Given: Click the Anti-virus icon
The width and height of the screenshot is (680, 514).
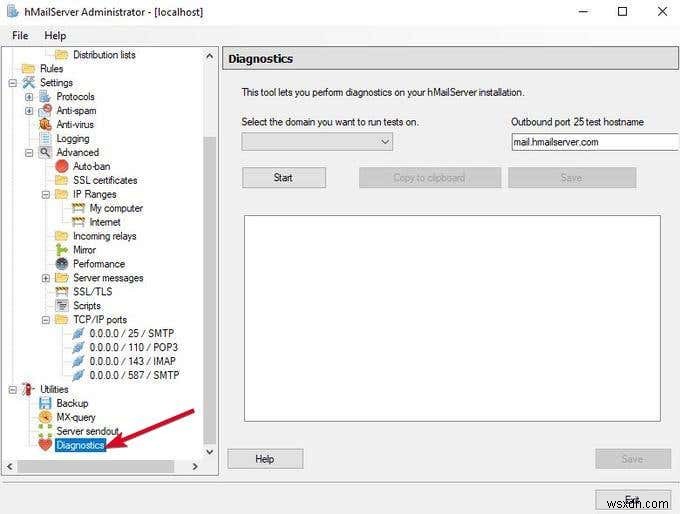Looking at the screenshot, I should [x=45, y=124].
